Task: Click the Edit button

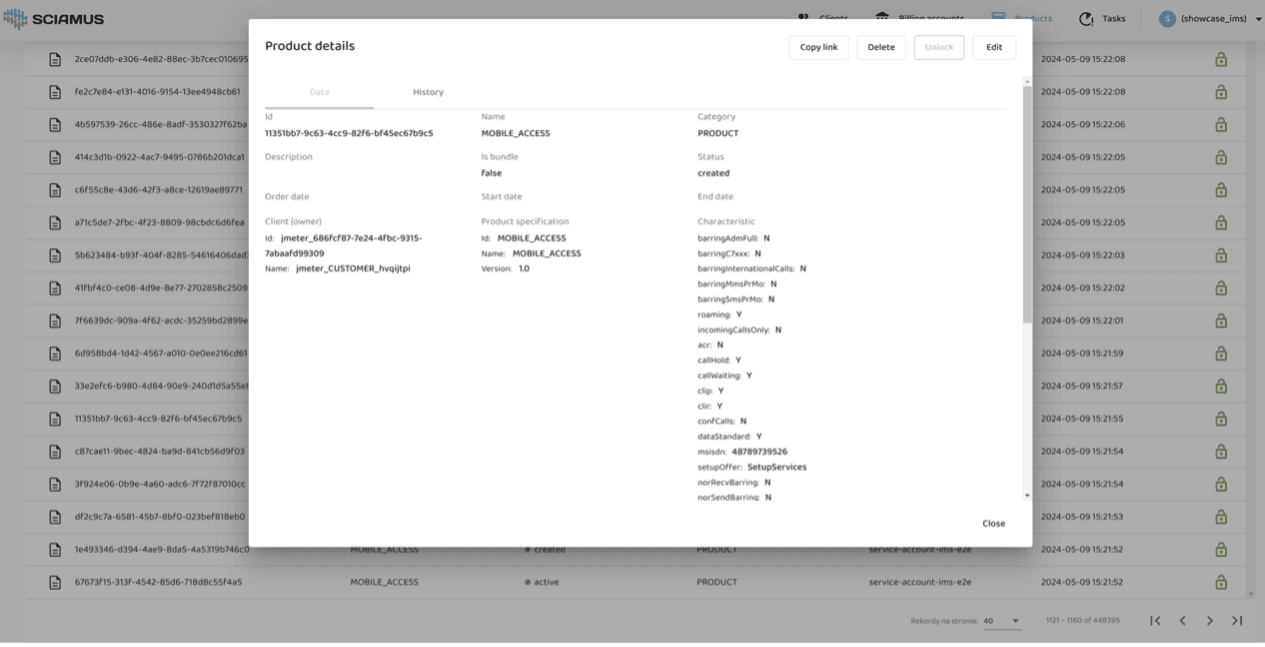Action: pyautogui.click(x=994, y=47)
